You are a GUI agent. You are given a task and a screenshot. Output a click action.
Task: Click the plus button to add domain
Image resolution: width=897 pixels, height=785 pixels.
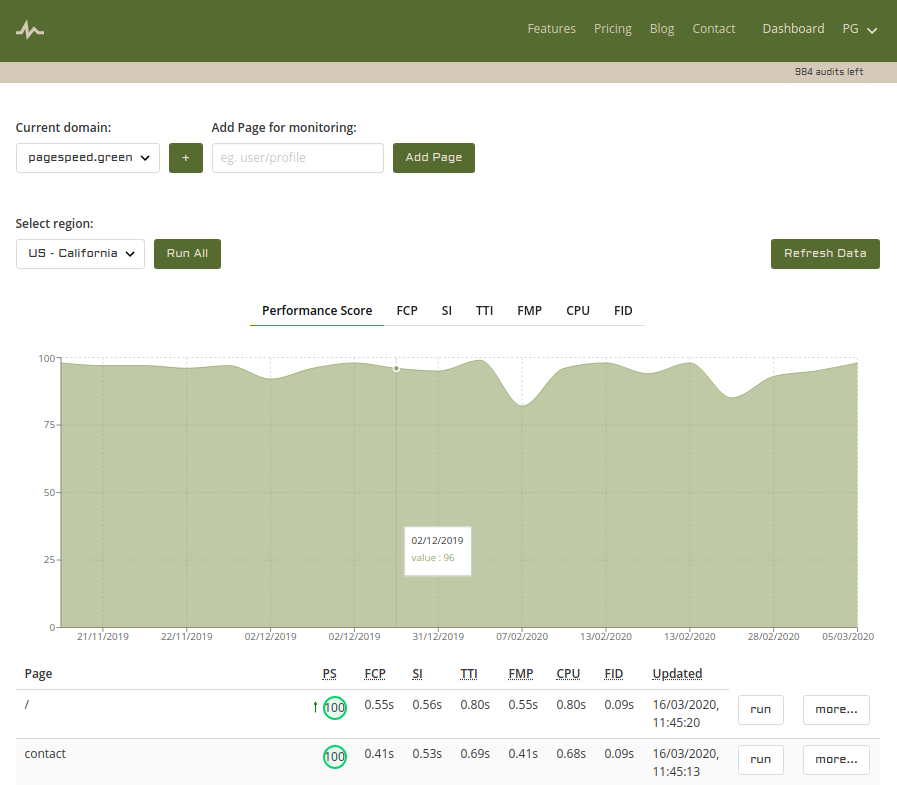186,158
